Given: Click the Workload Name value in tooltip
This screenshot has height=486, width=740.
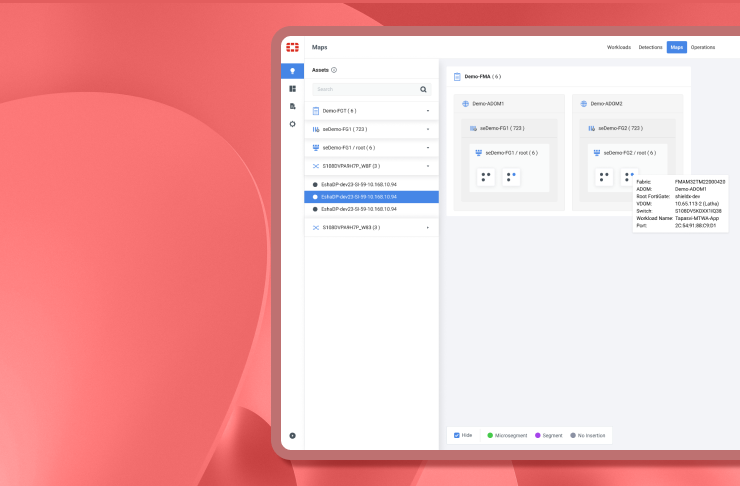Looking at the screenshot, I should tap(697, 218).
